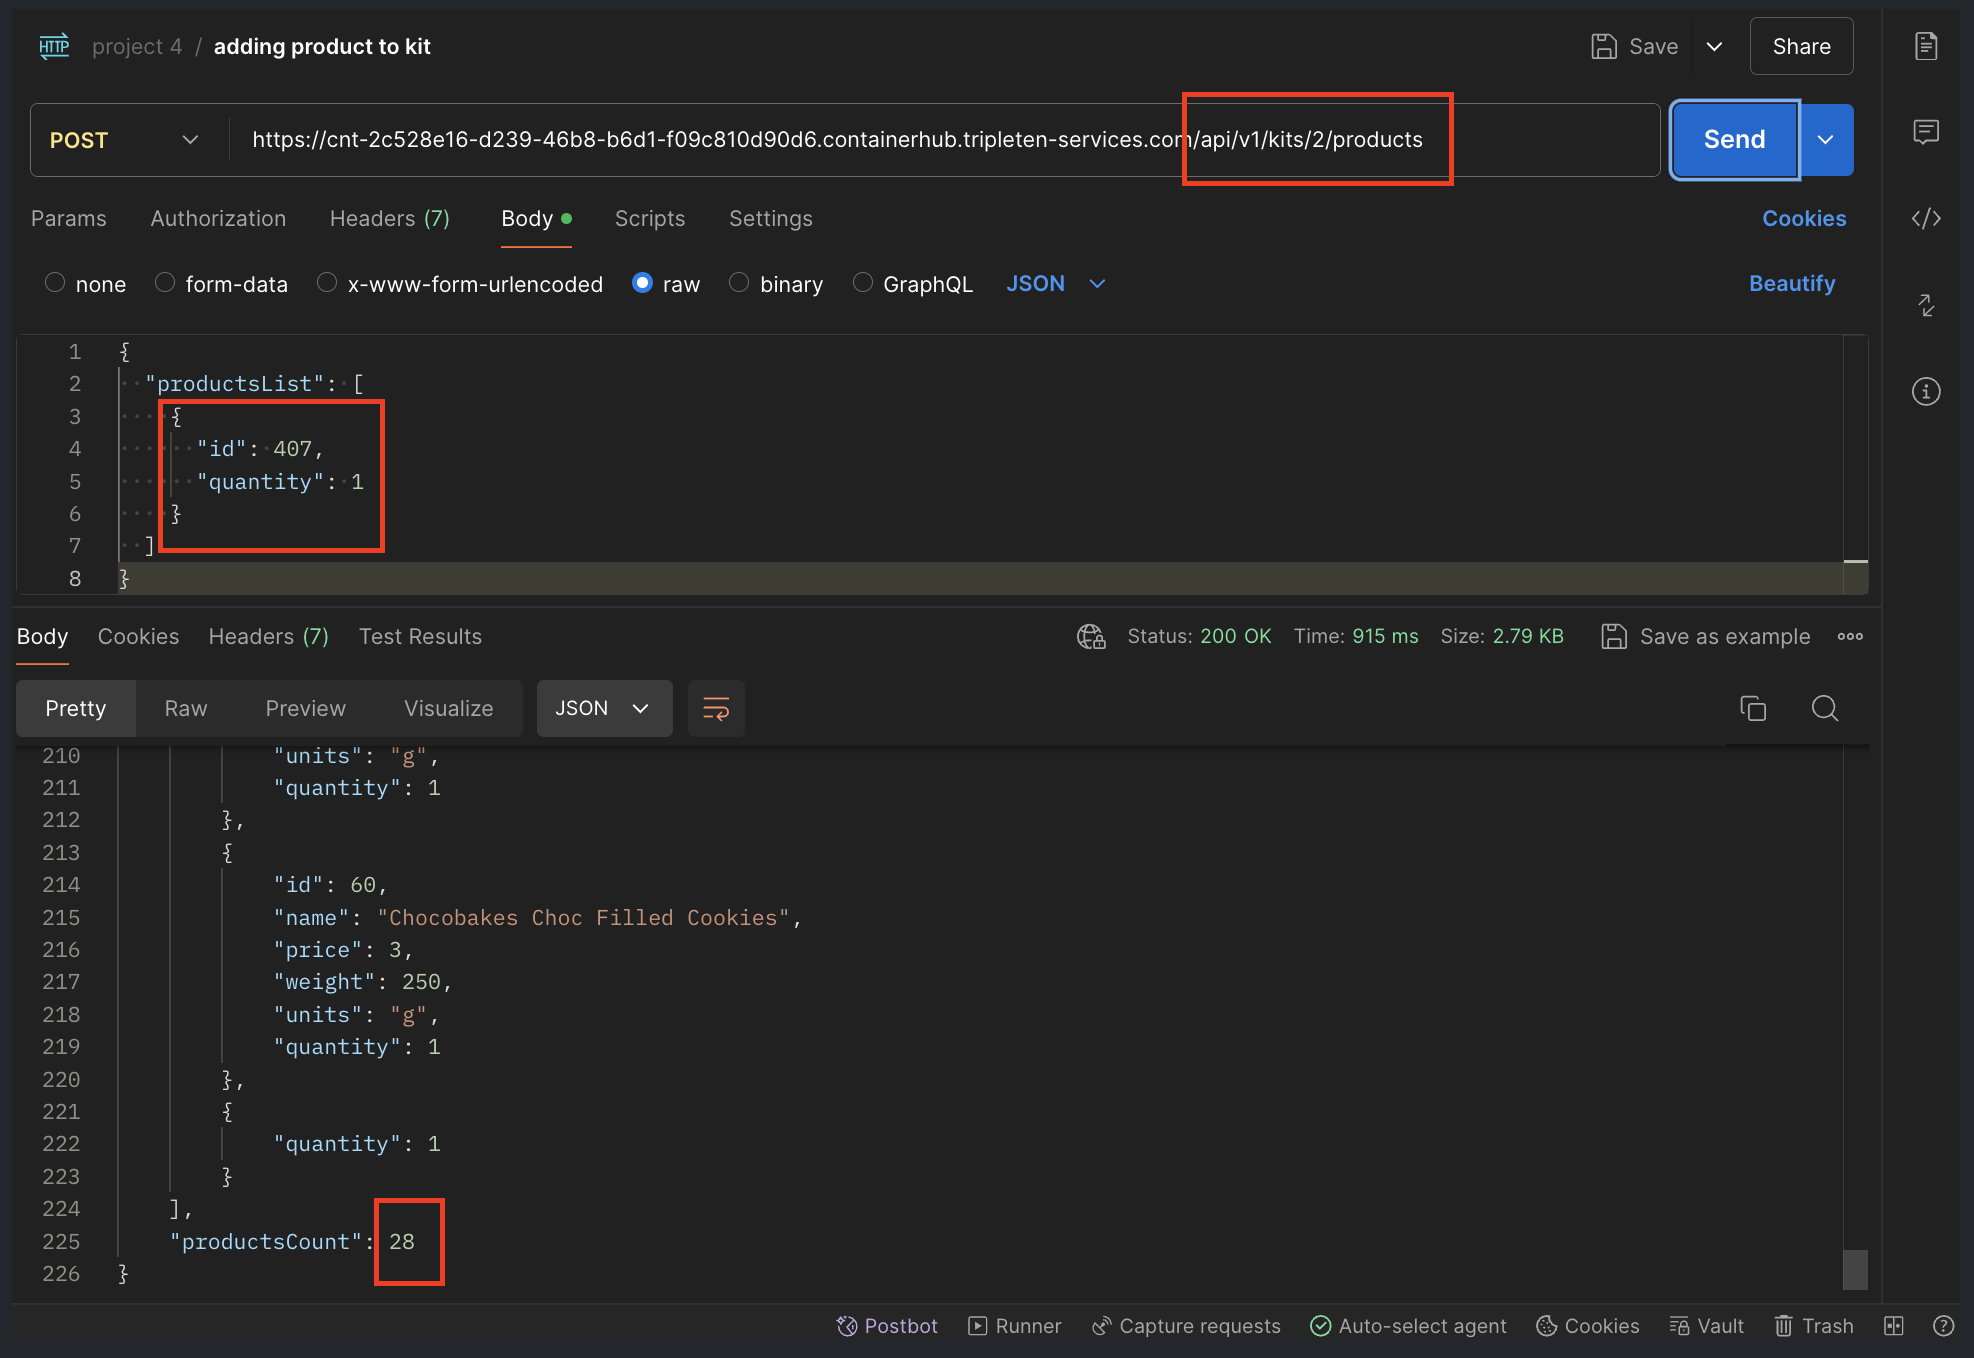Click the network globe lock icon
Image resolution: width=1974 pixels, height=1358 pixels.
pos(1091,637)
